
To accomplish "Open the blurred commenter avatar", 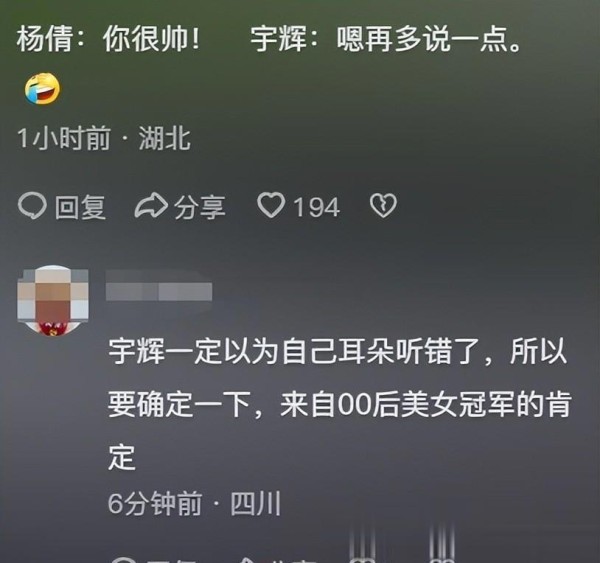I will coord(53,301).
